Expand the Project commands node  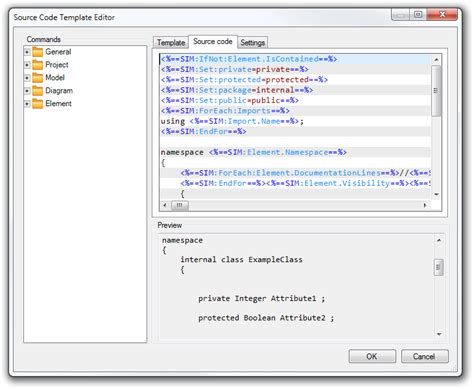tap(27, 65)
